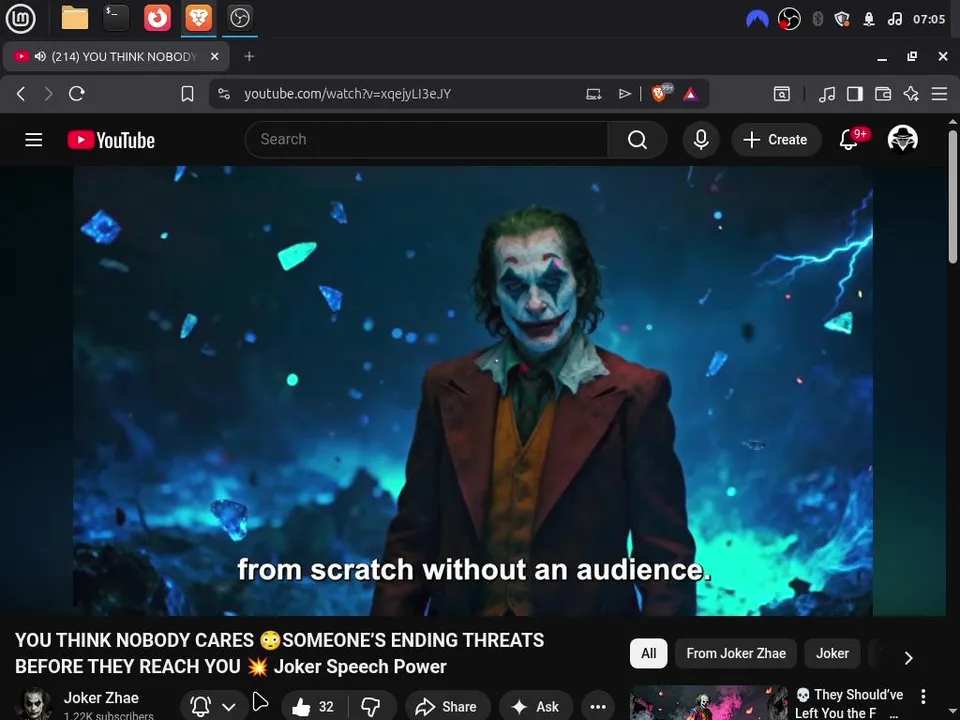
Task: Switch to Brave browser in taskbar
Action: pos(198,18)
